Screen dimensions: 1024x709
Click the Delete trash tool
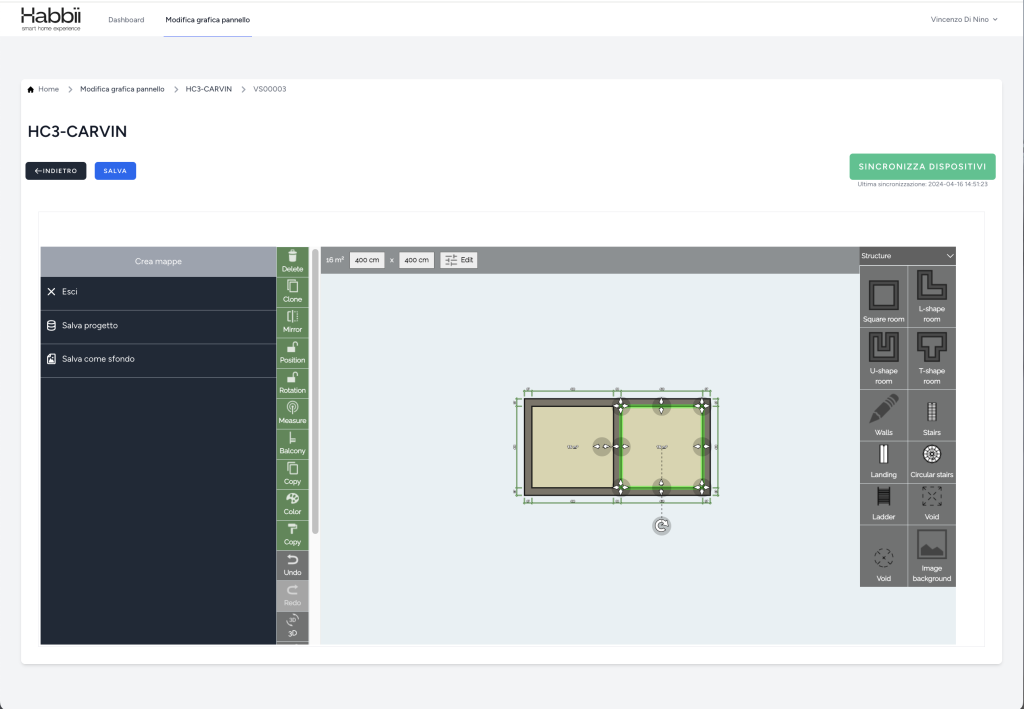pos(292,261)
